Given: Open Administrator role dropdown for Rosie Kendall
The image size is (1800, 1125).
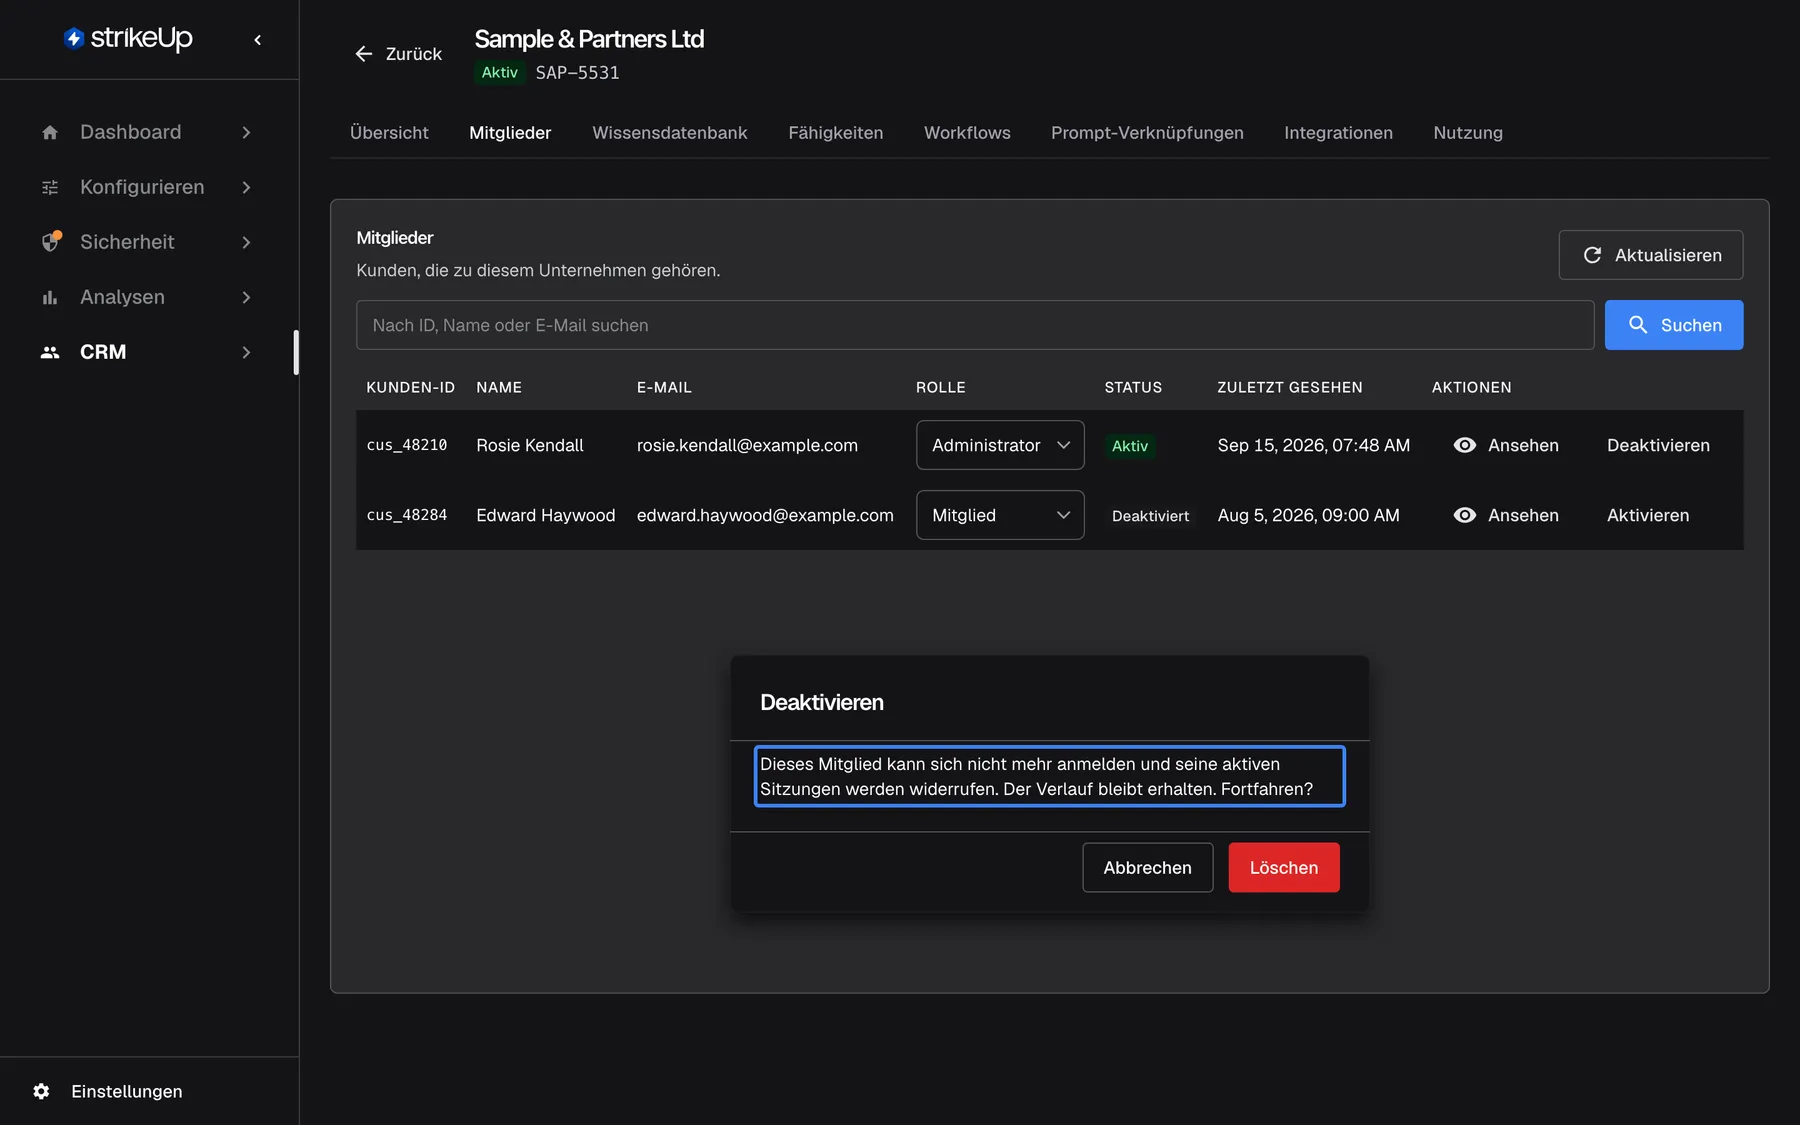Looking at the screenshot, I should point(1000,445).
